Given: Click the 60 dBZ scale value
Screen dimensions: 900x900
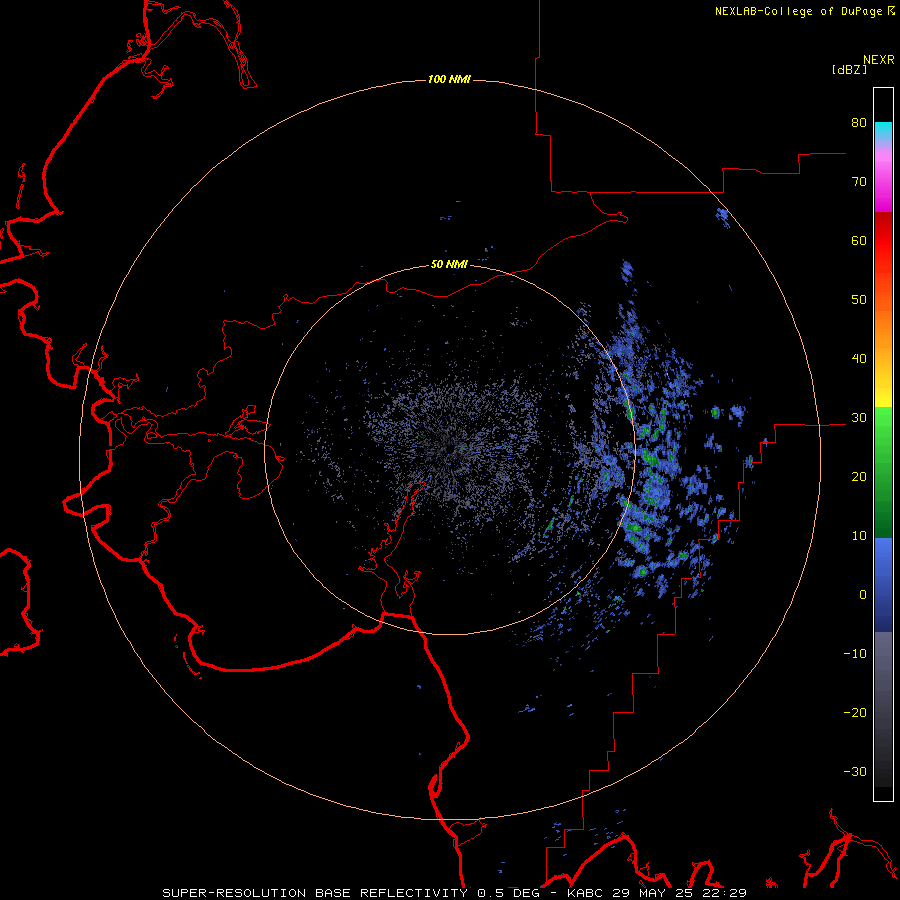Looking at the screenshot, I should 859,240.
